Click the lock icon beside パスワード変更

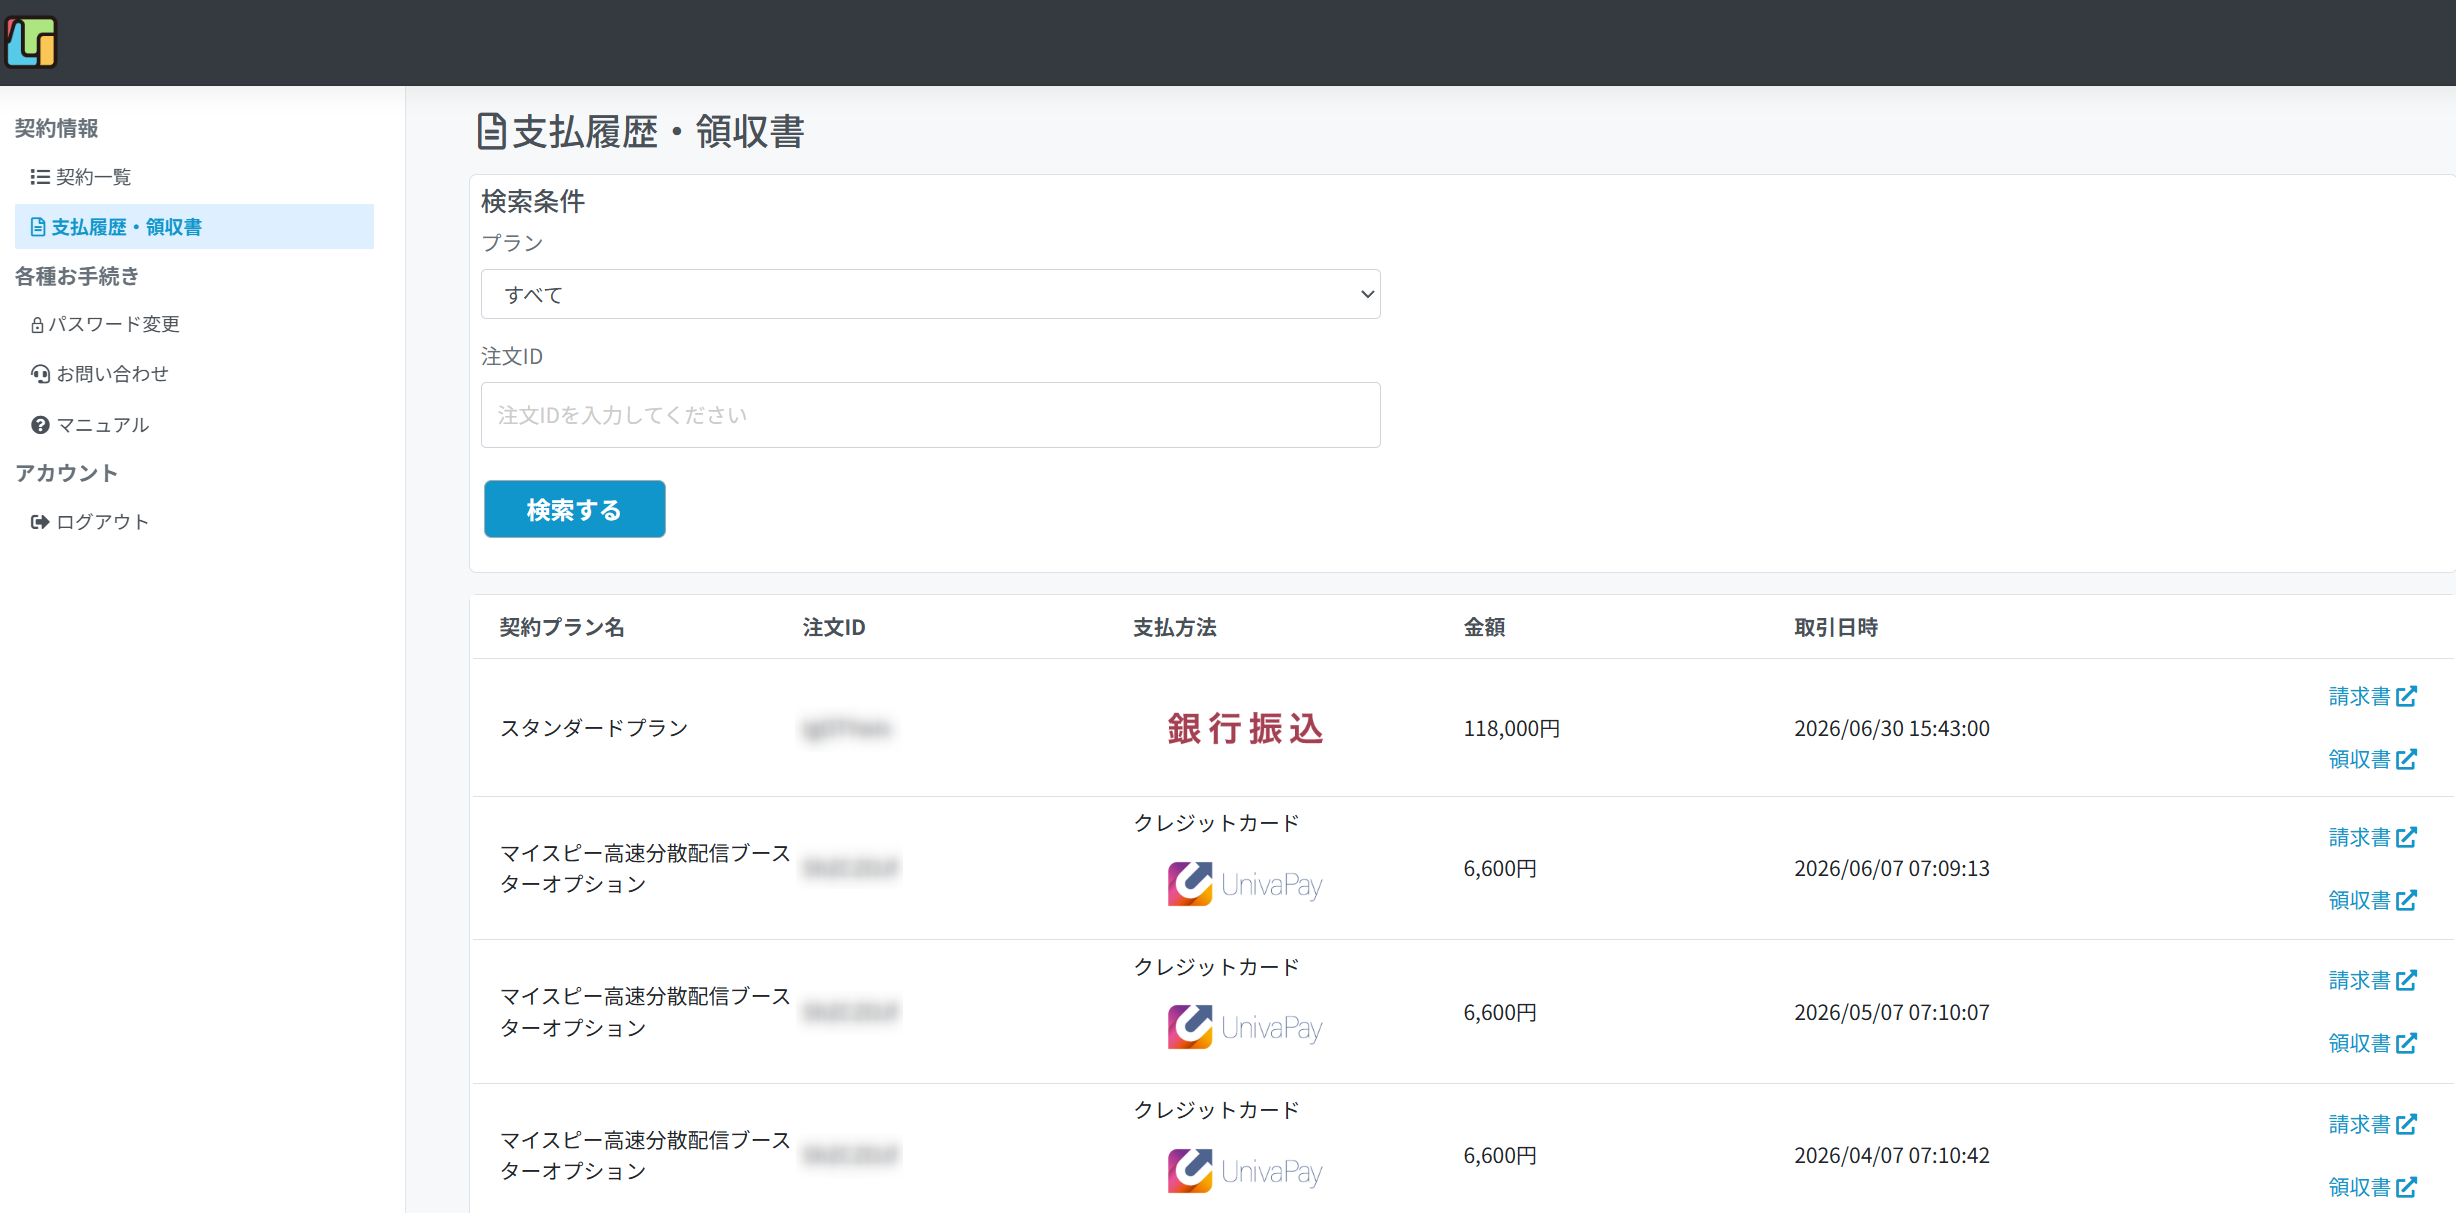(37, 325)
